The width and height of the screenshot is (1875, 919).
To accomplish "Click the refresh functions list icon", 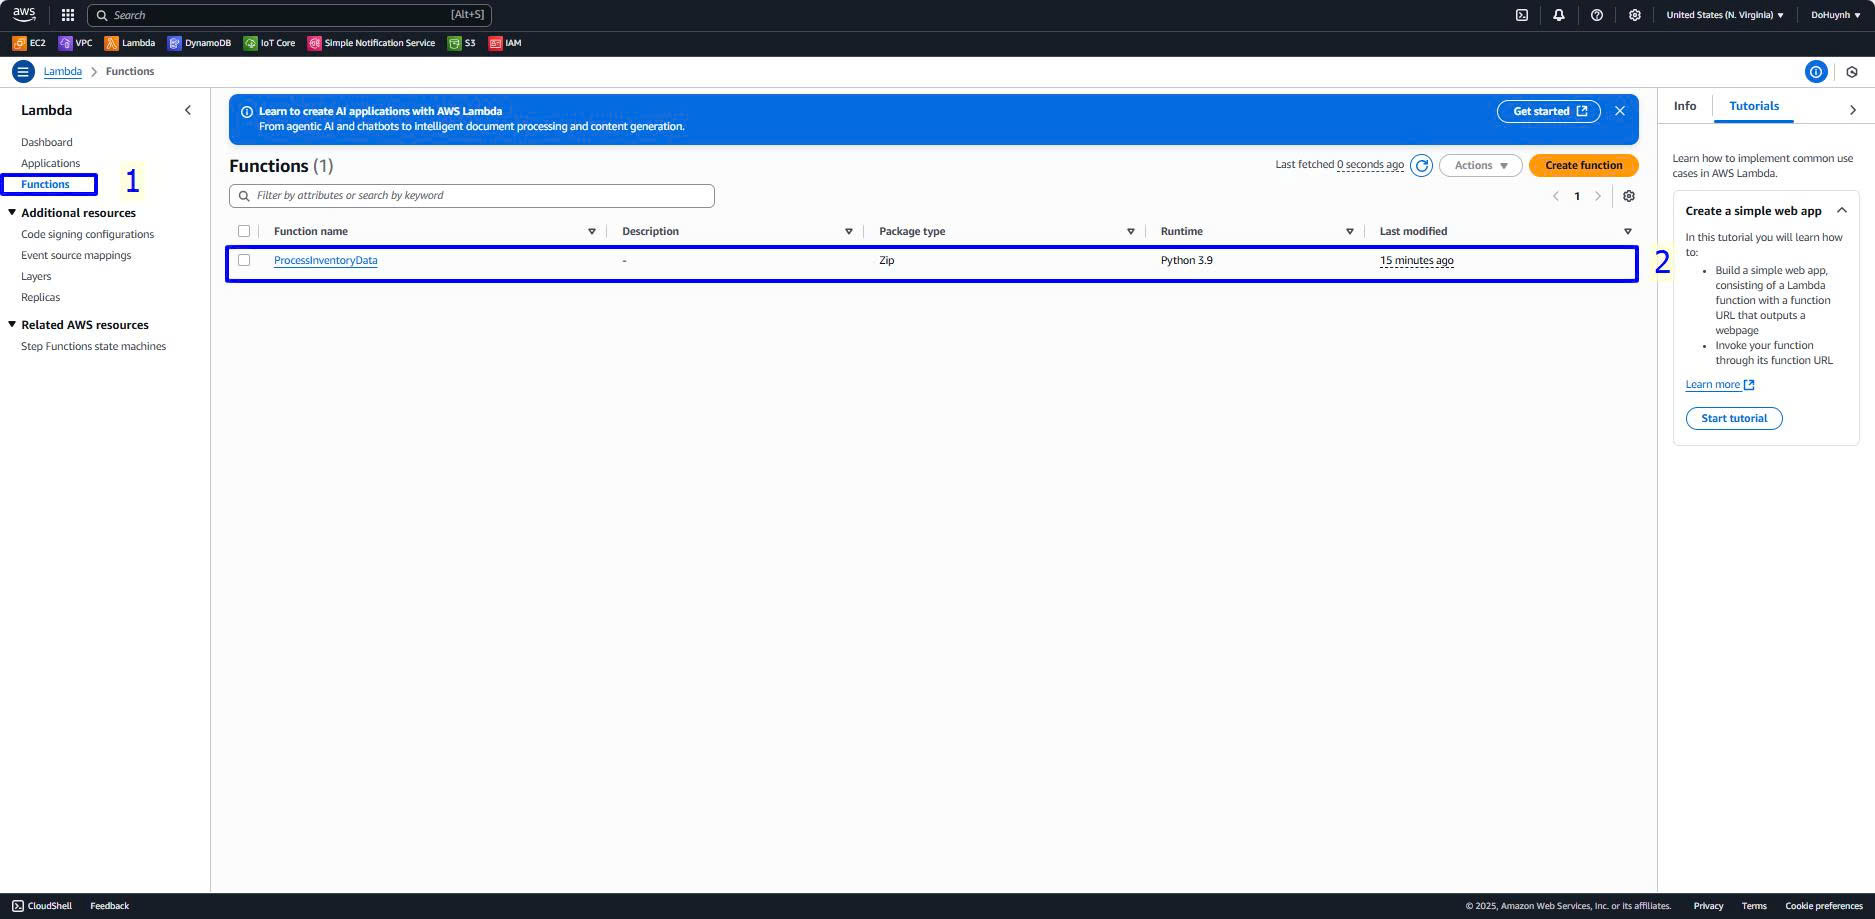I will point(1421,166).
